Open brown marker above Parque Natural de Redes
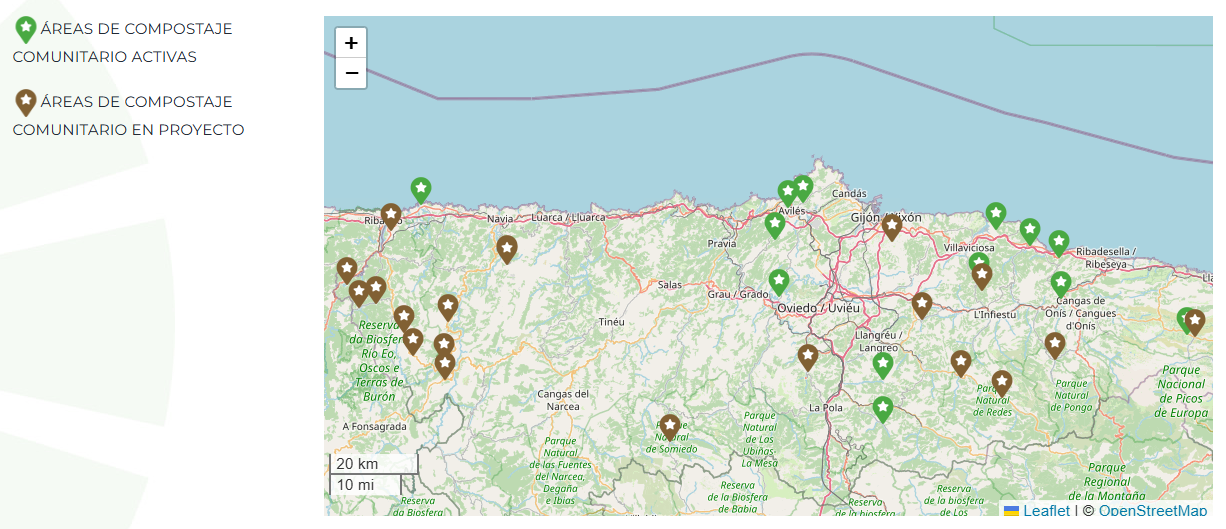 pos(1002,382)
